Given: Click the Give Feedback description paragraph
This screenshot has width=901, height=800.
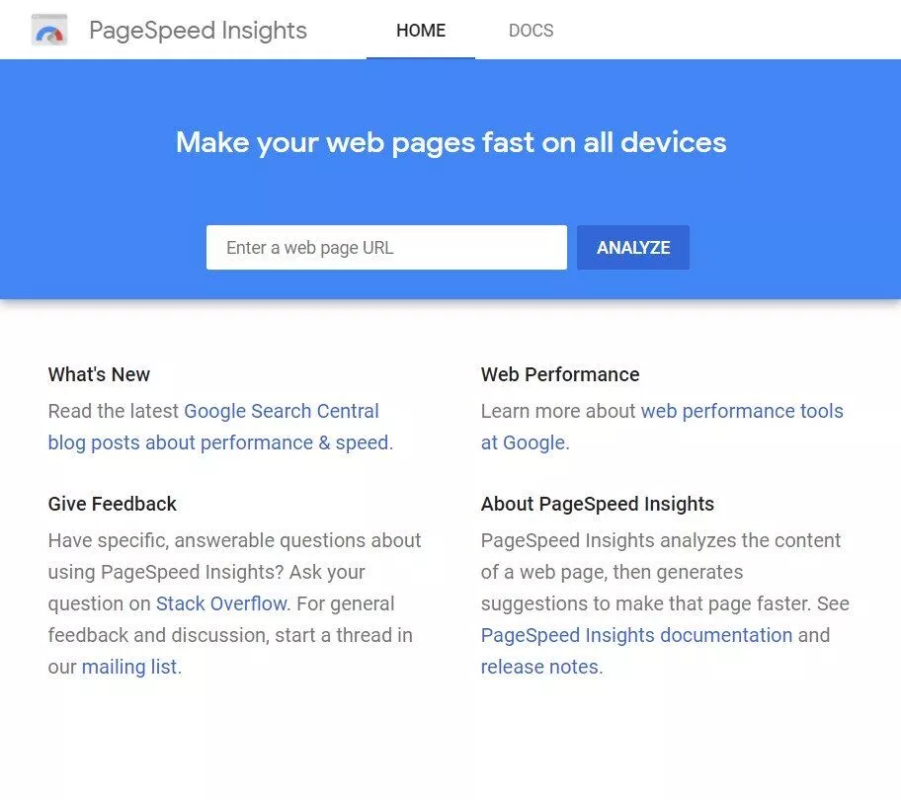Looking at the screenshot, I should click(234, 604).
